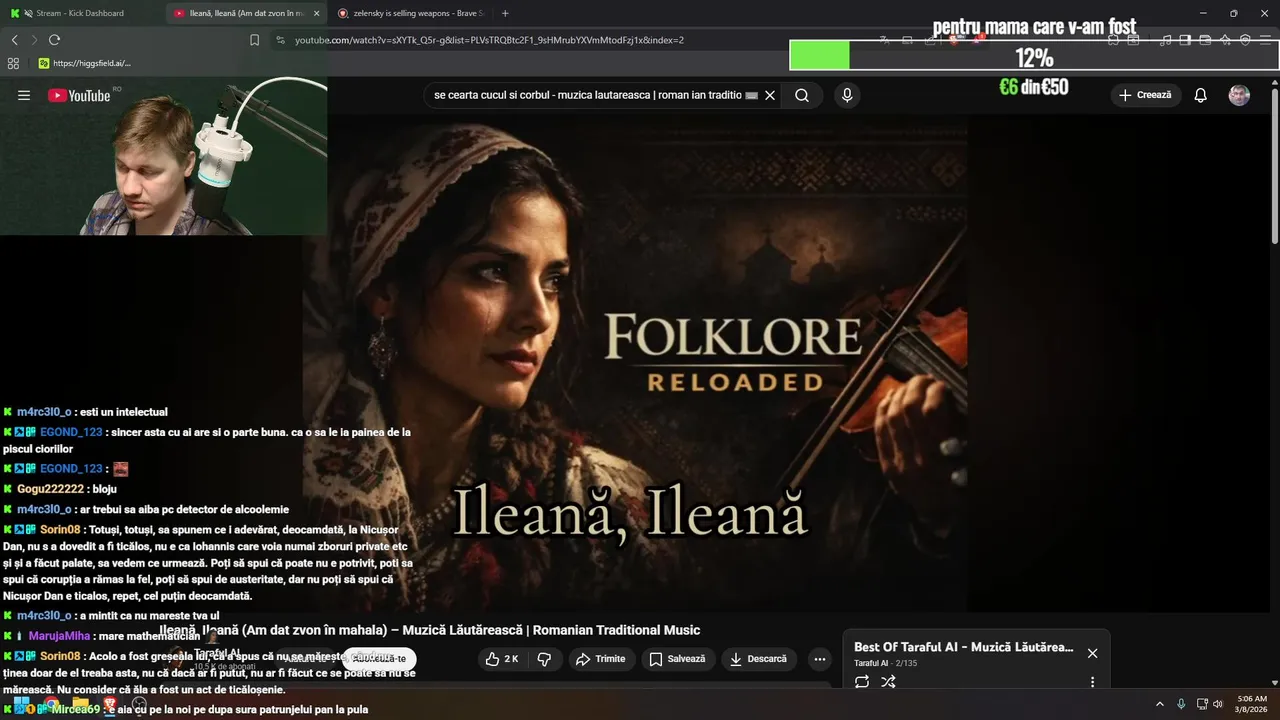Image resolution: width=1280 pixels, height=720 pixels.
Task: Focus the browser address bar URL
Action: (489, 40)
